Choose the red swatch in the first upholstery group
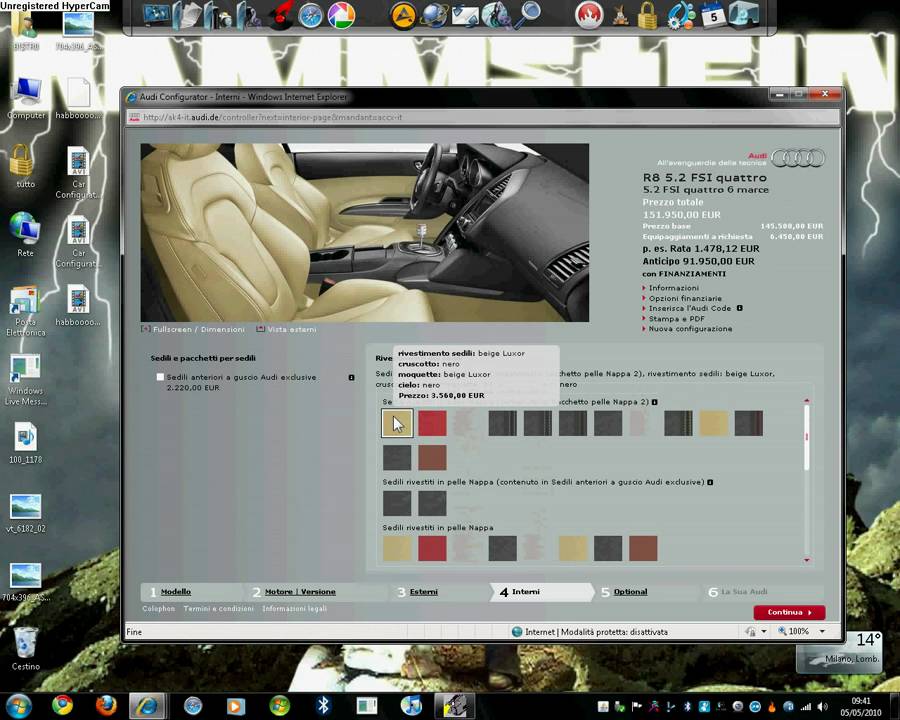Screen dimensions: 900x720 tap(432, 423)
